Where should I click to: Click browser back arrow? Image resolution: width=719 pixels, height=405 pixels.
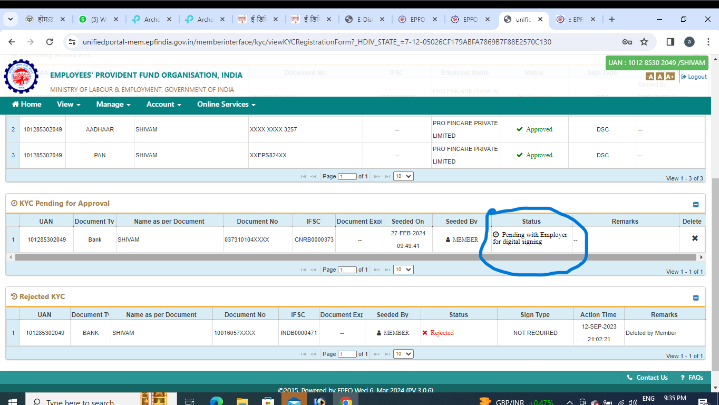(x=12, y=42)
